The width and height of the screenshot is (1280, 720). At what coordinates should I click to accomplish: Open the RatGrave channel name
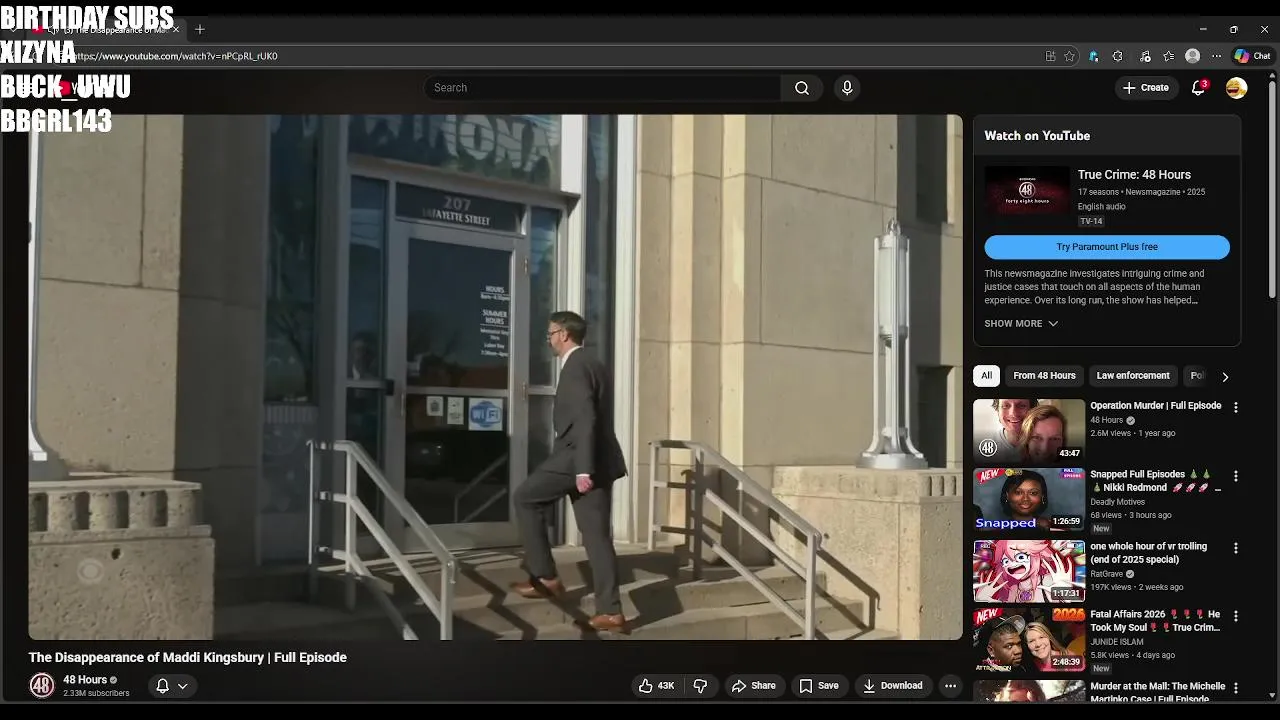[1106, 575]
